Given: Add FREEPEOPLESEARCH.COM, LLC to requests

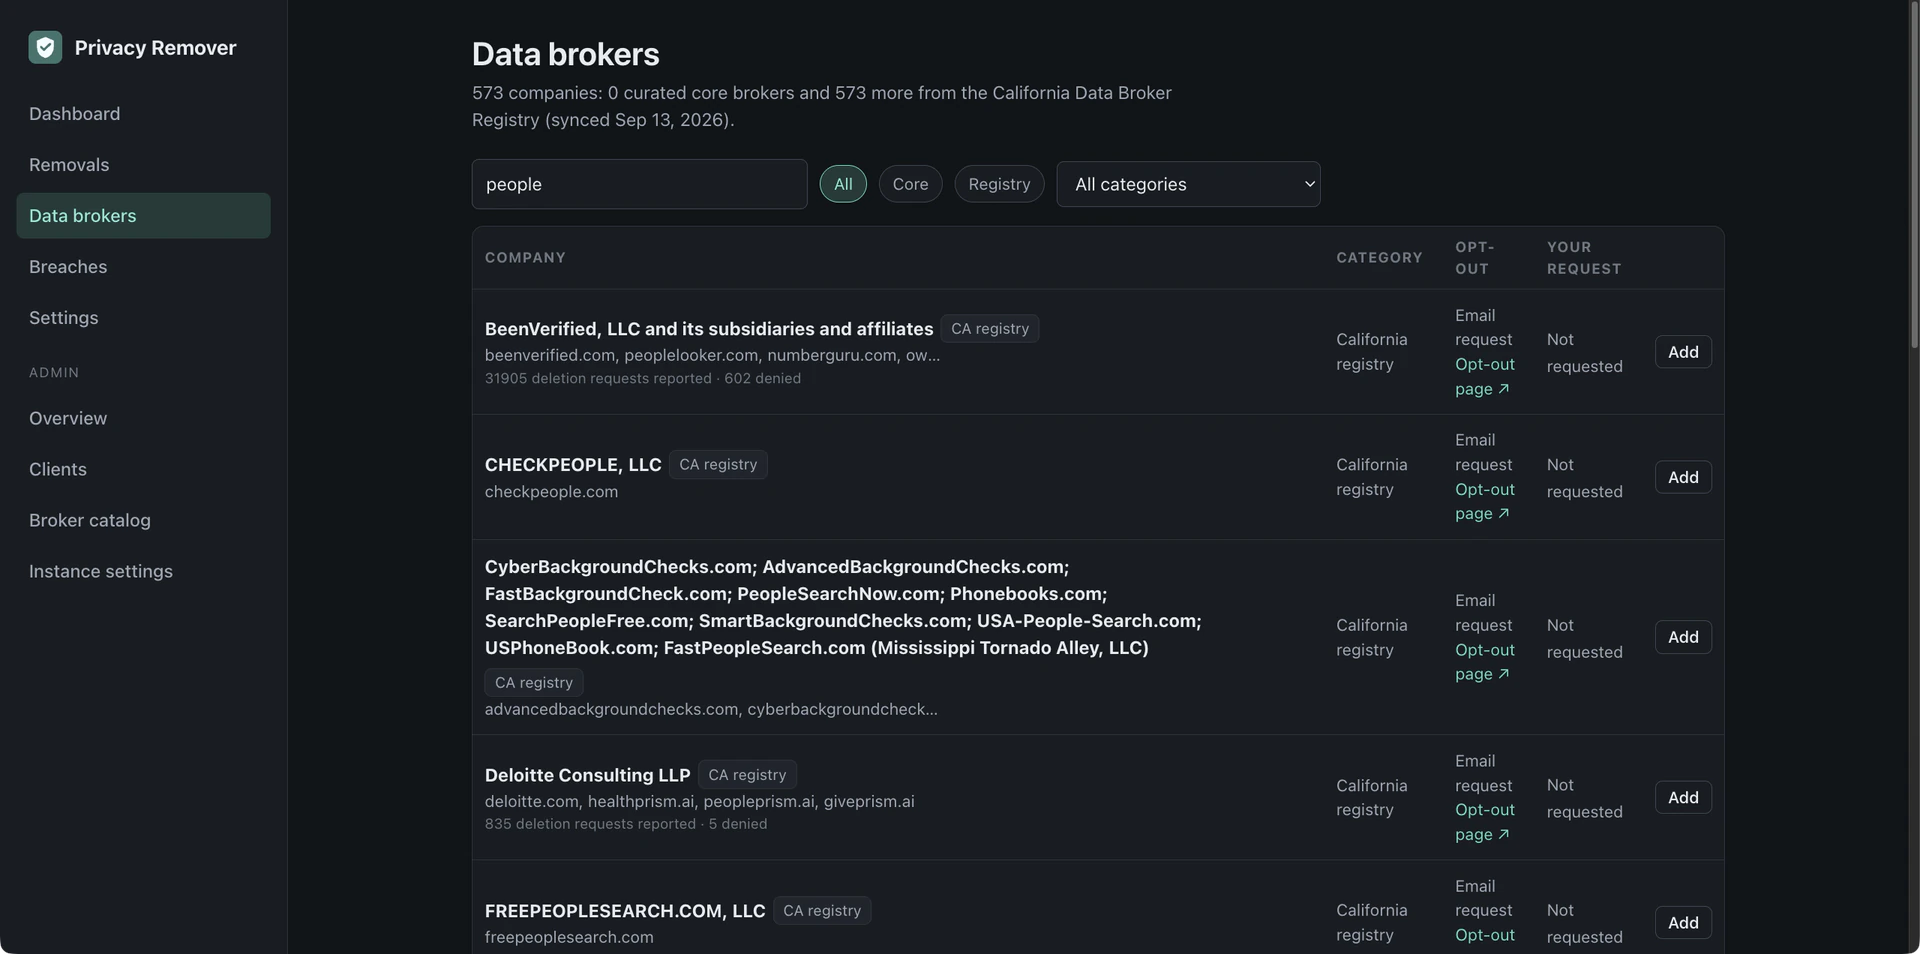Looking at the screenshot, I should pos(1683,922).
